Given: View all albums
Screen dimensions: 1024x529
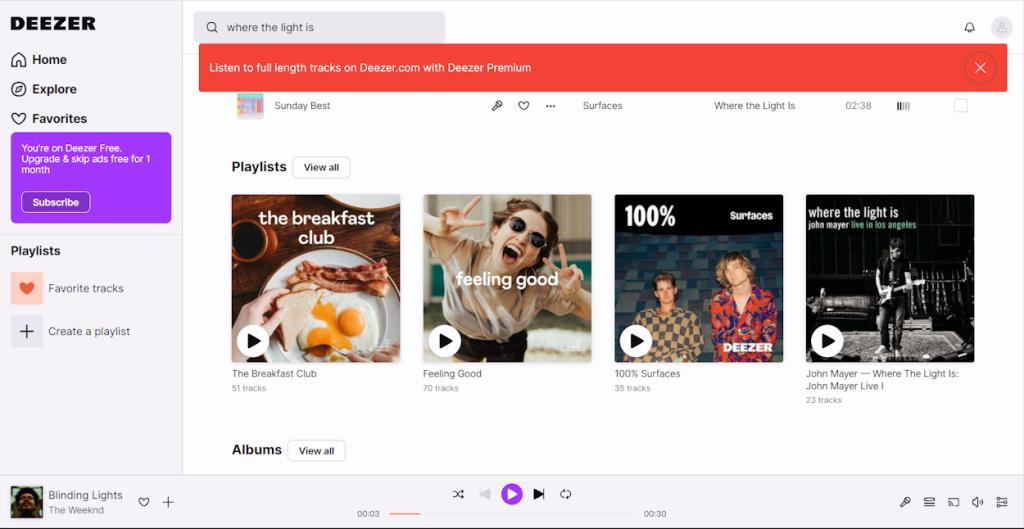Looking at the screenshot, I should (x=316, y=451).
